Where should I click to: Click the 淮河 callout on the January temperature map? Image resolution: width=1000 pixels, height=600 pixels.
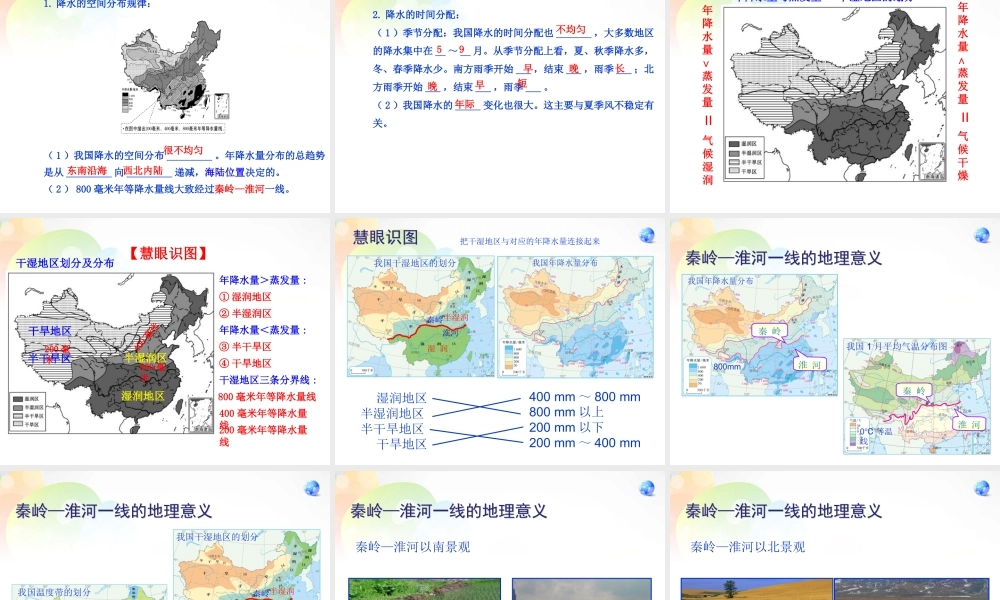(x=969, y=424)
